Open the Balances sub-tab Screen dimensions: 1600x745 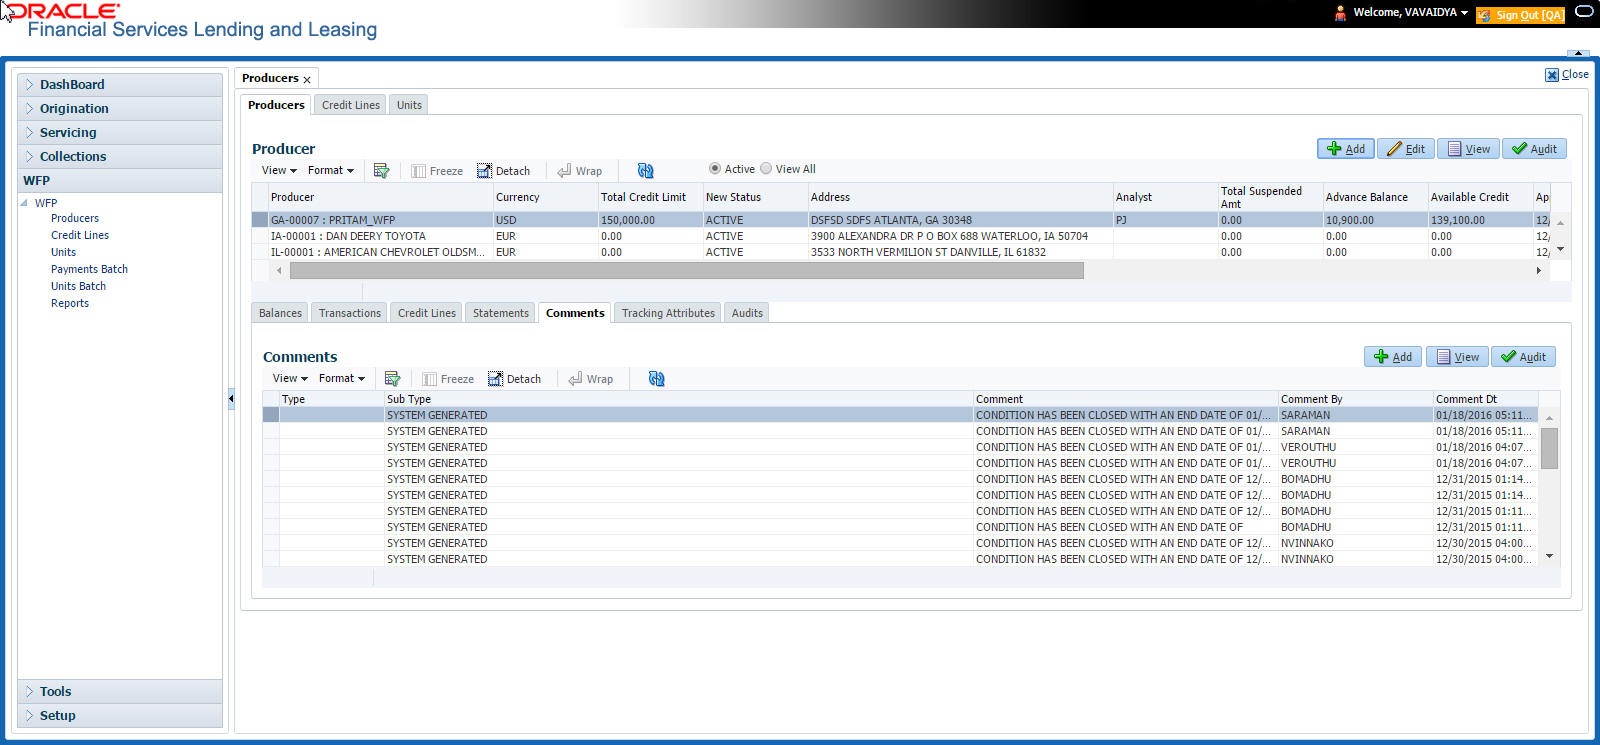[x=280, y=313]
